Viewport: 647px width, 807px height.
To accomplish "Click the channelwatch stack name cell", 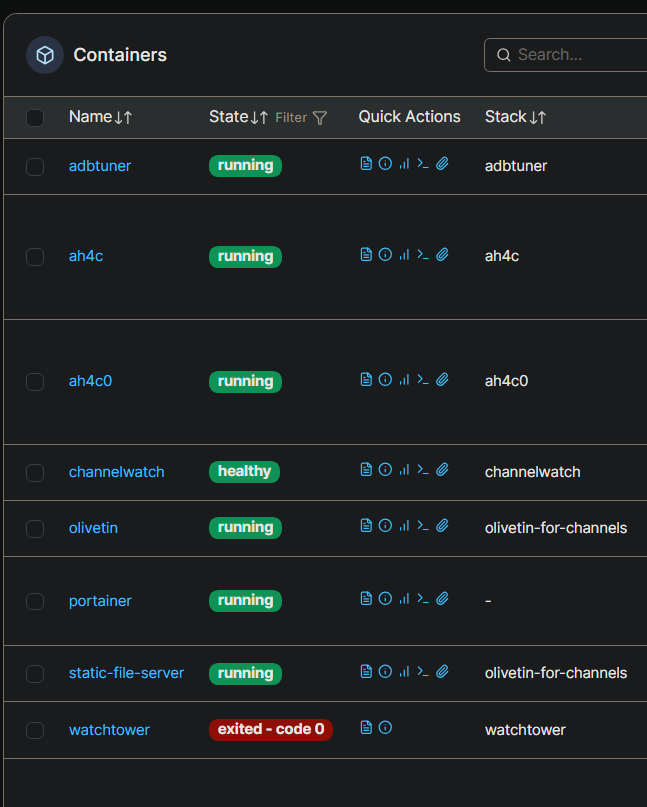I will pos(533,472).
